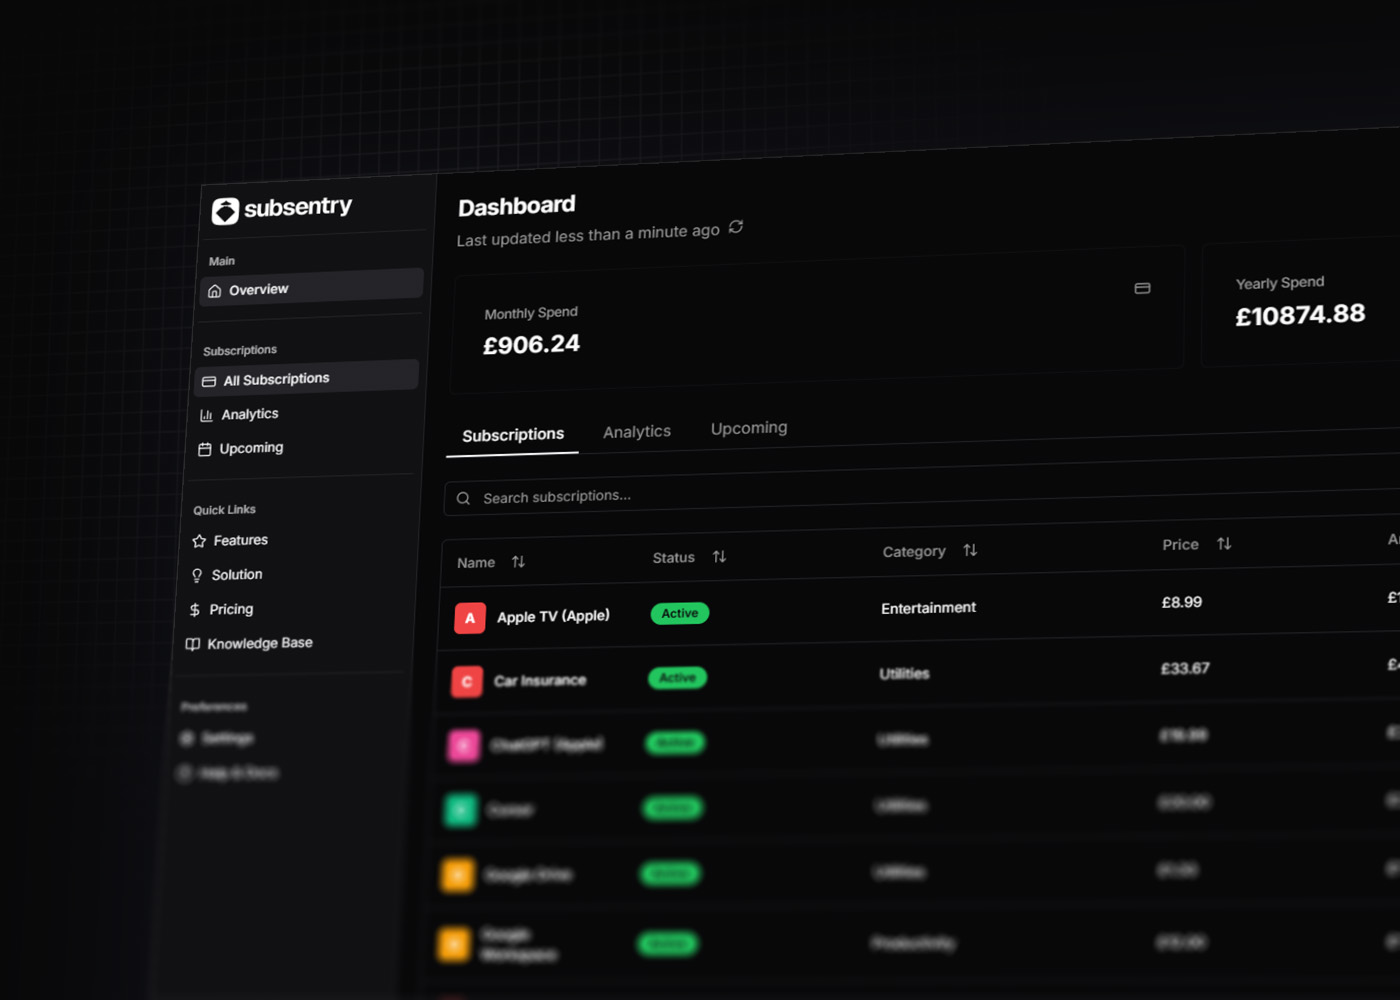The height and width of the screenshot is (1000, 1400).
Task: Click the subsentry logo icon
Action: [x=224, y=210]
